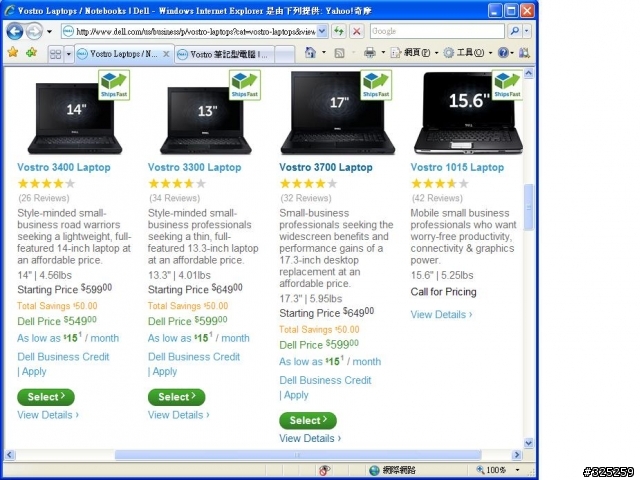Click the vertical scrollbar thumb
Screen dimensions: 640x480
coord(529,207)
